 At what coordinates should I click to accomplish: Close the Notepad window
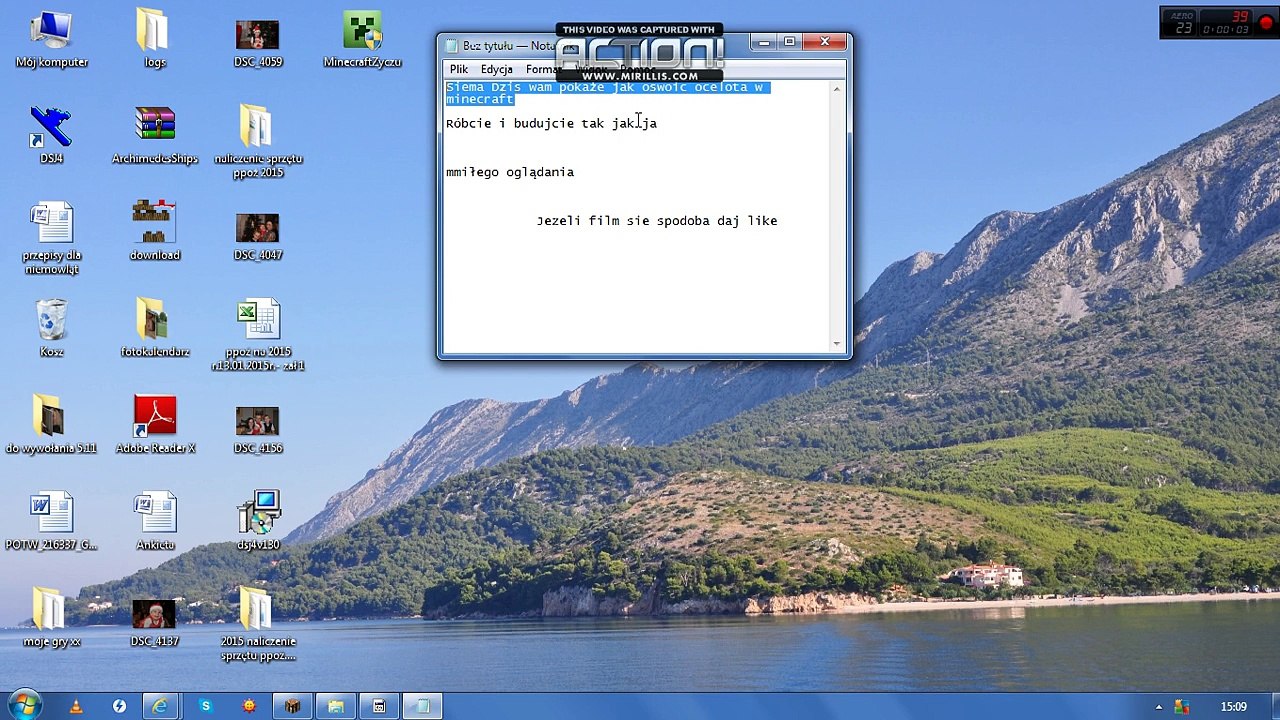(825, 42)
